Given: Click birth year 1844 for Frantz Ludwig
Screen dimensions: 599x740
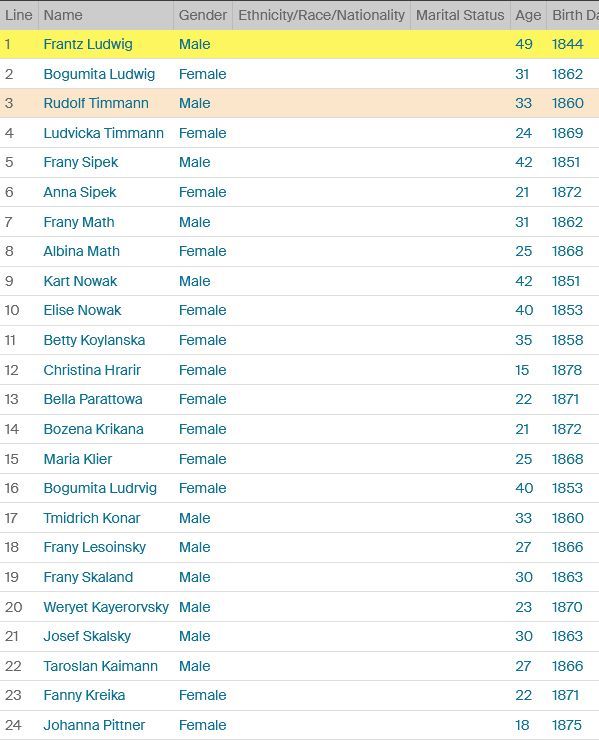Looking at the screenshot, I should coord(567,44).
